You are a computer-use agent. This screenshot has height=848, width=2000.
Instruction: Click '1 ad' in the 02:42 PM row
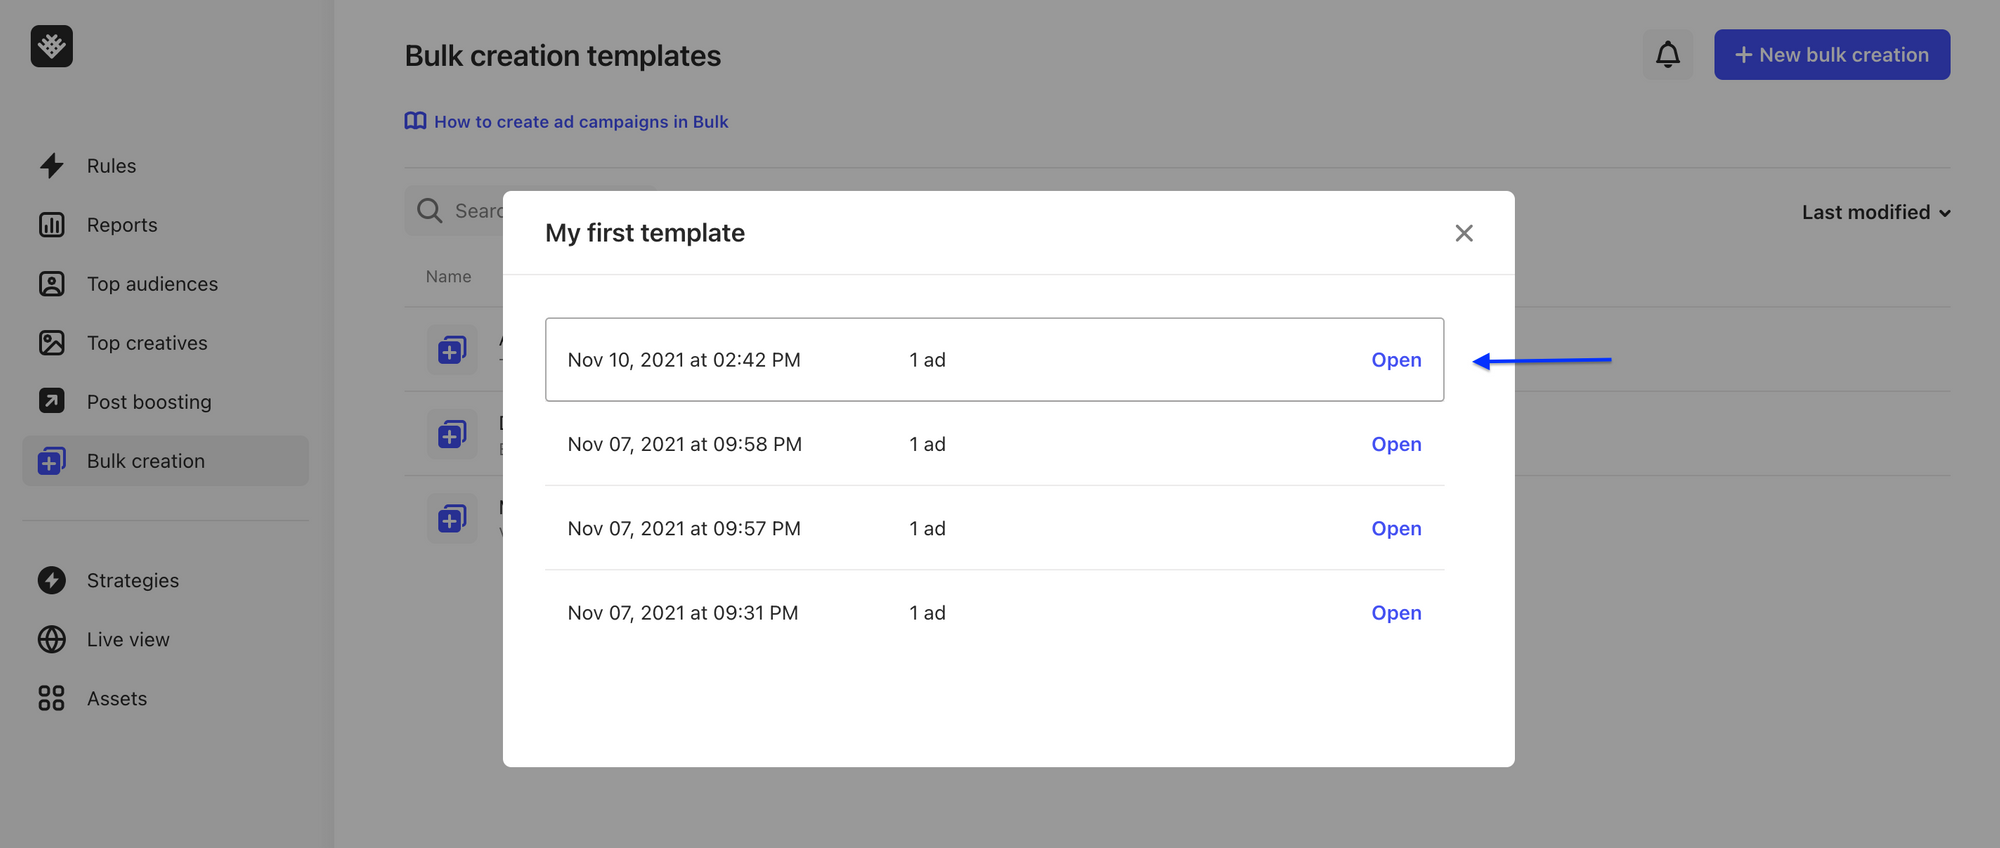[927, 360]
